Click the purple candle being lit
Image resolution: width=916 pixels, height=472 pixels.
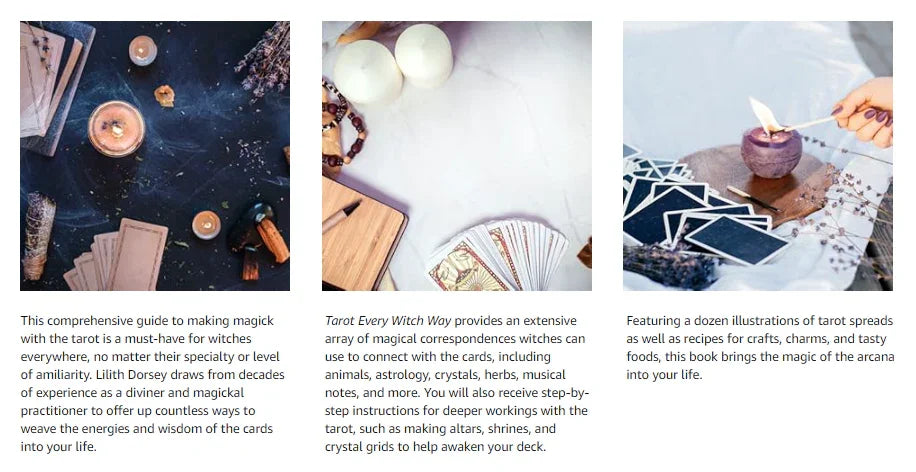[771, 152]
